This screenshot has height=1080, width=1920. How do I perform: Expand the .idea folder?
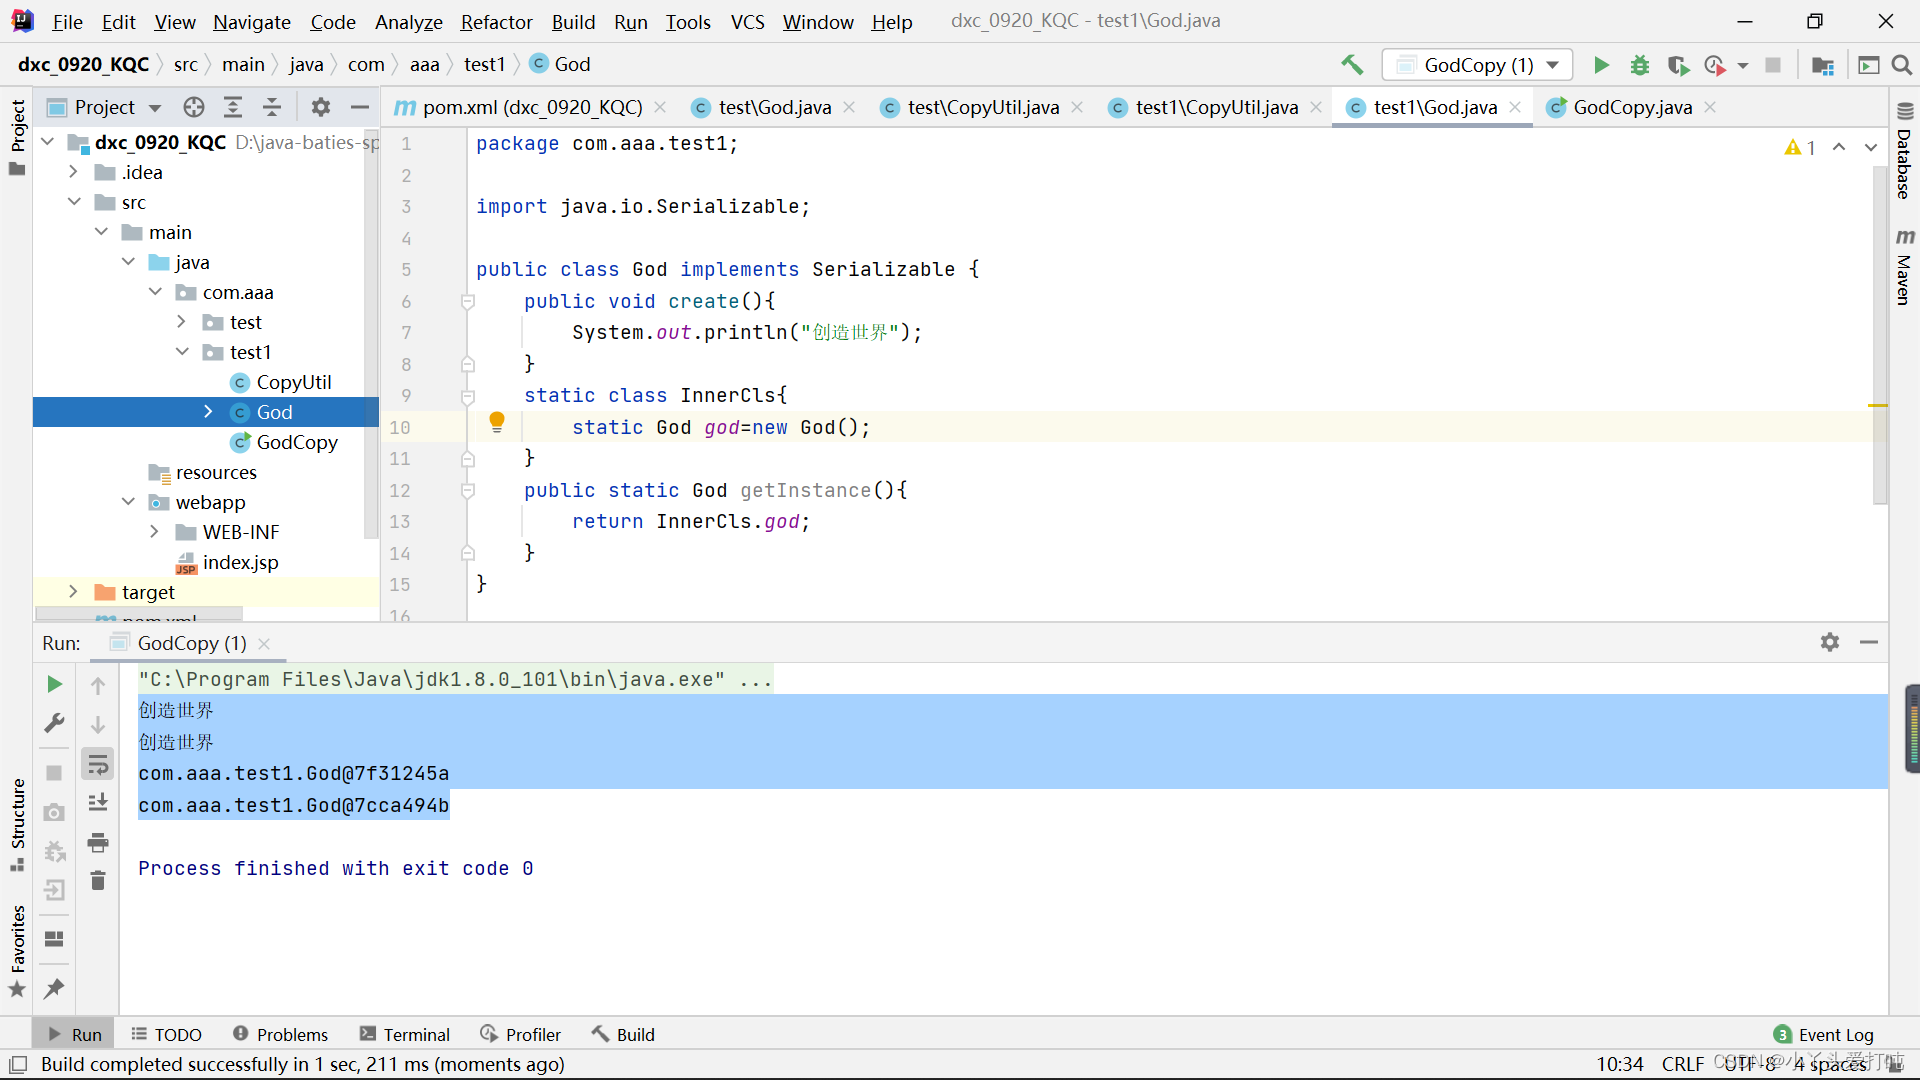tap(74, 172)
